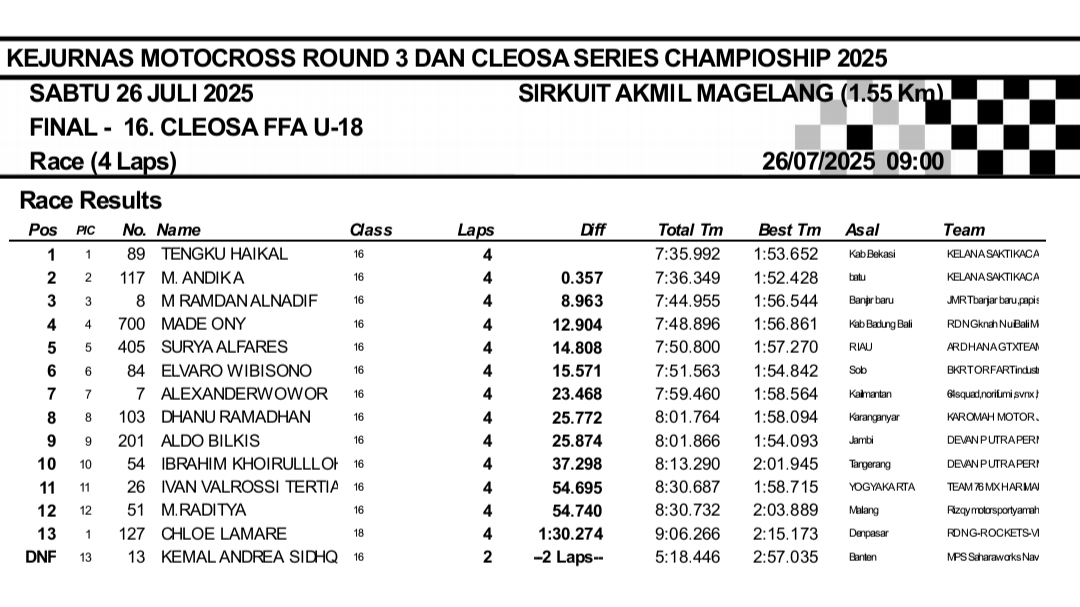Click the "Team" column header
Image resolution: width=1080 pixels, height=607 pixels.
tap(963, 230)
